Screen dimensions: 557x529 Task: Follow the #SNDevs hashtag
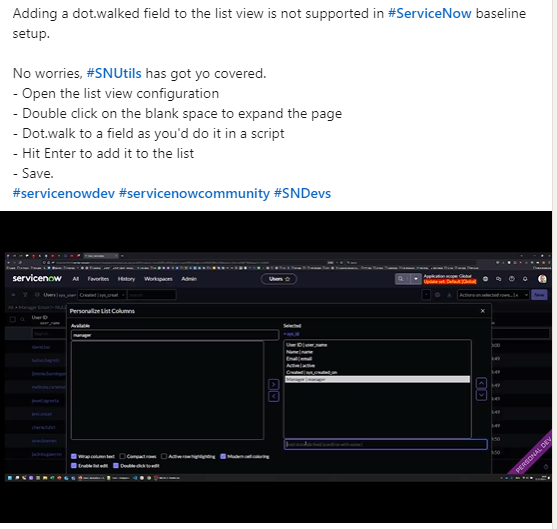pos(302,193)
